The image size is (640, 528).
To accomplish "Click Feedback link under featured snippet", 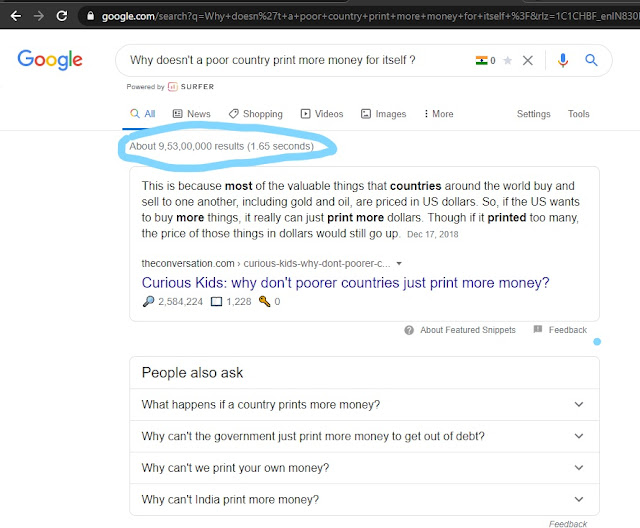I will pyautogui.click(x=567, y=330).
